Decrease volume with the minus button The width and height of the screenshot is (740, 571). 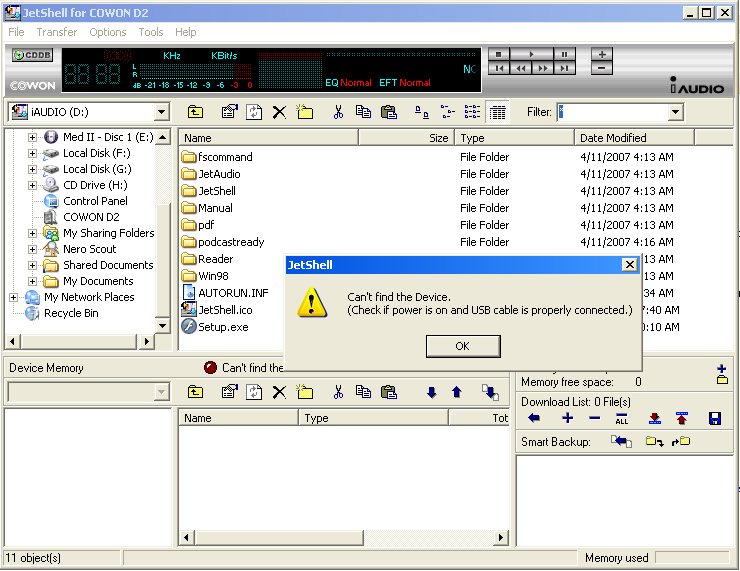click(602, 68)
